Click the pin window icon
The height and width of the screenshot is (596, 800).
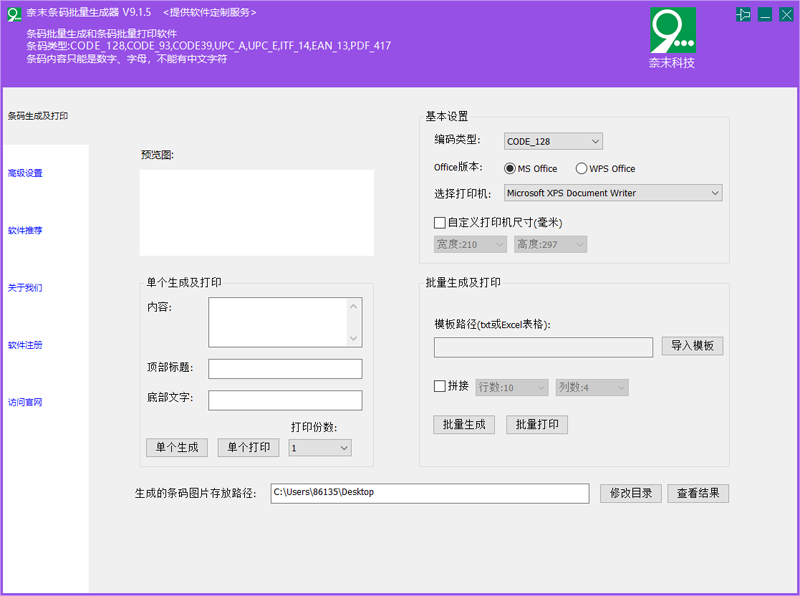coord(743,14)
